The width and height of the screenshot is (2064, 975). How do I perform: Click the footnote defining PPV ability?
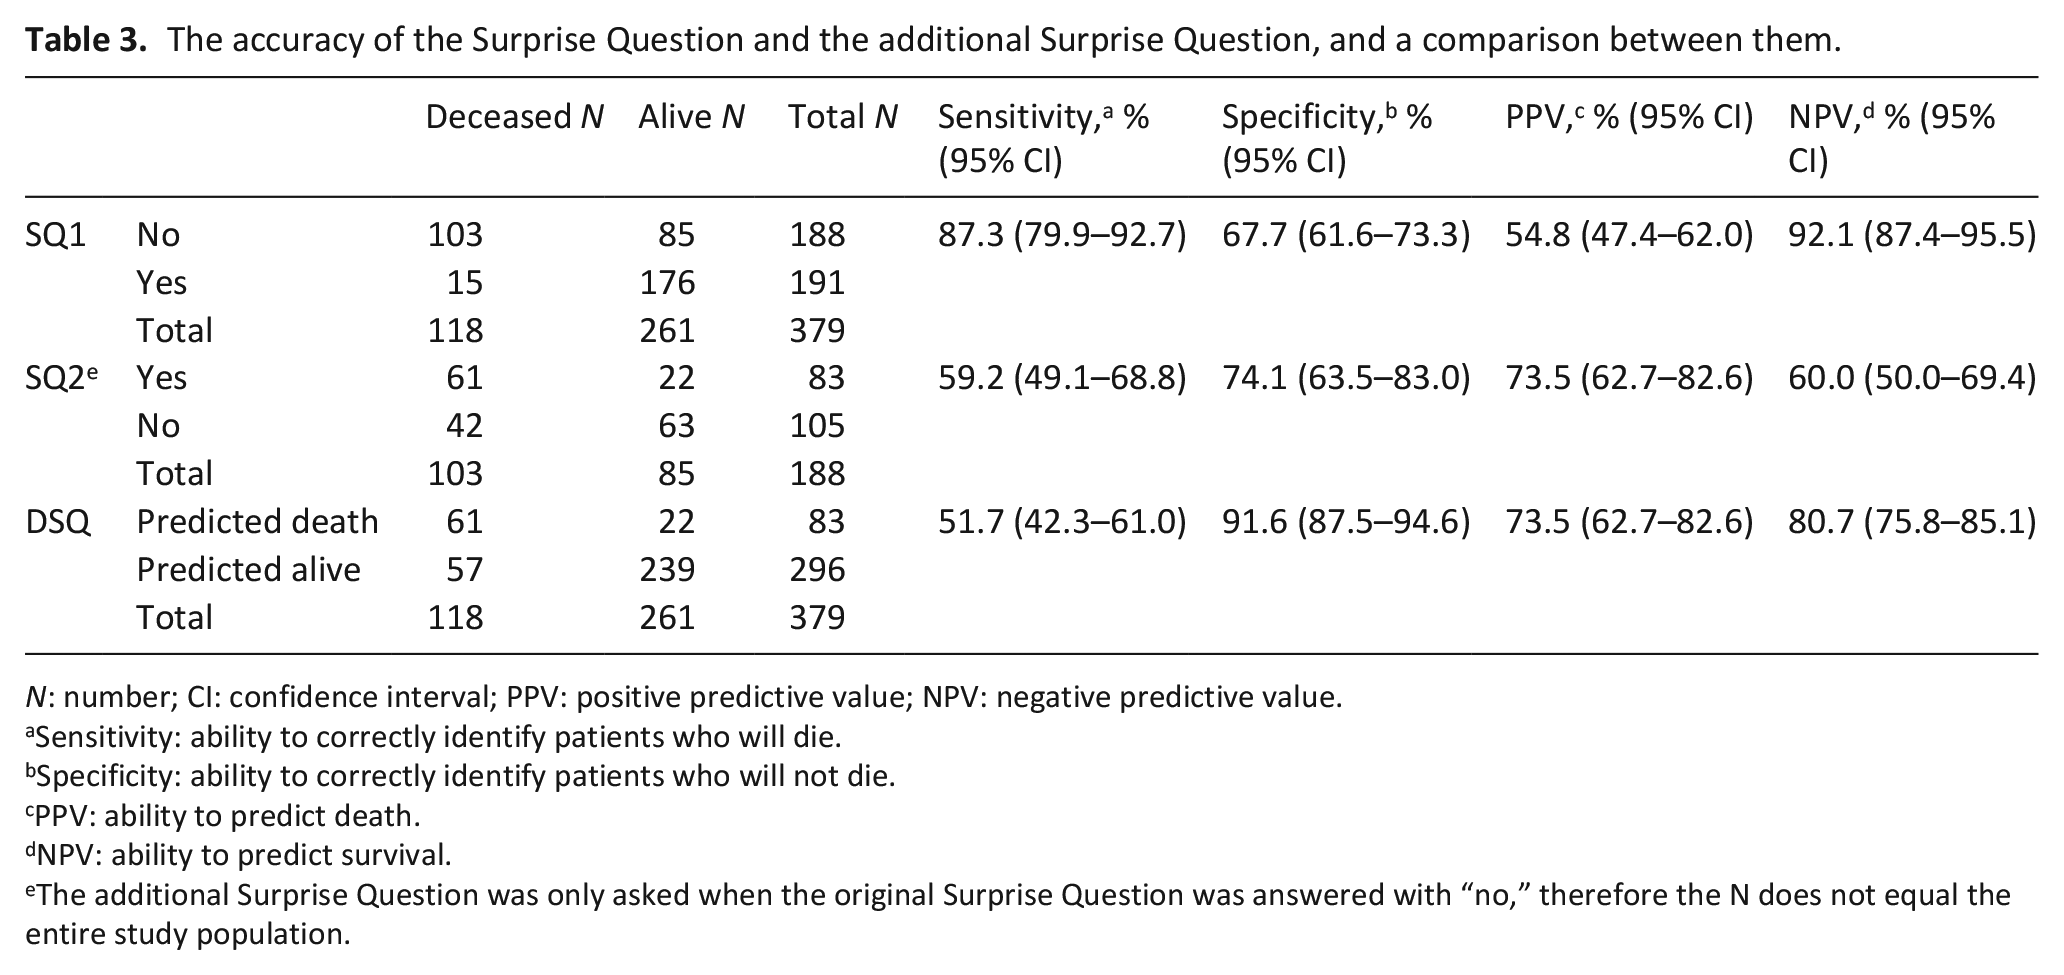(x=222, y=816)
